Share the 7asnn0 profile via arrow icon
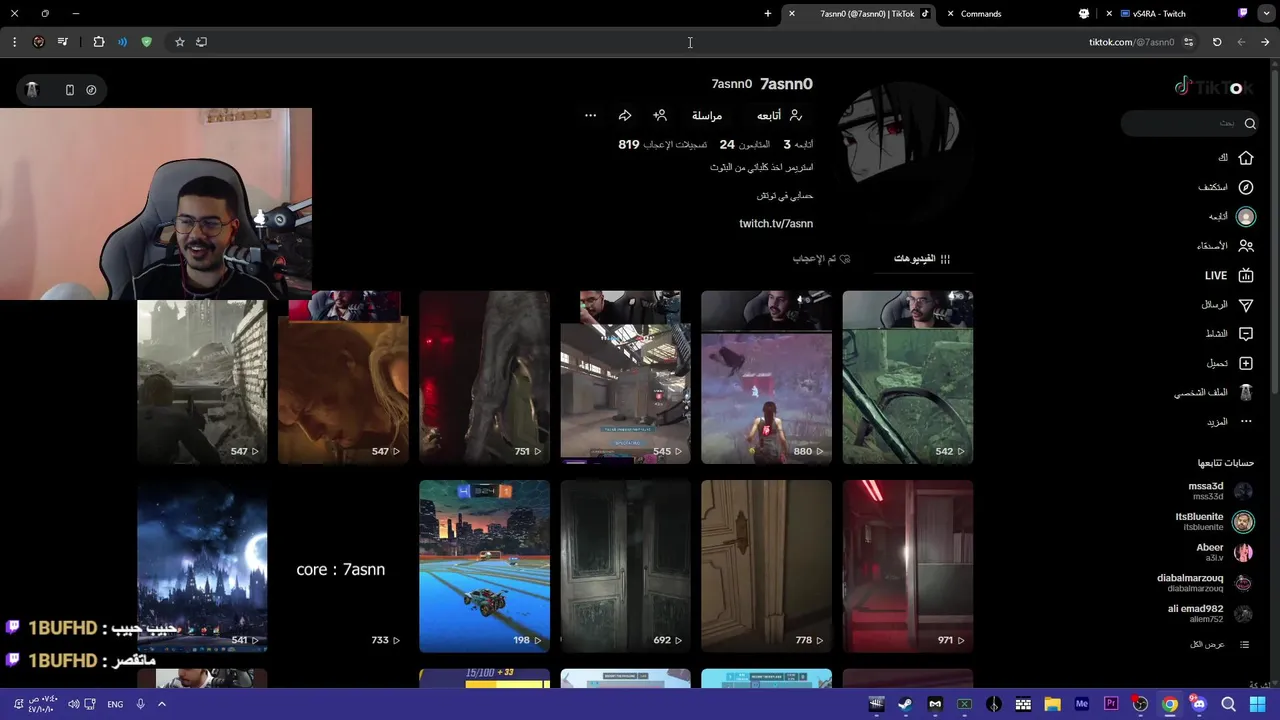Screen dimensions: 1280x720 pos(625,116)
